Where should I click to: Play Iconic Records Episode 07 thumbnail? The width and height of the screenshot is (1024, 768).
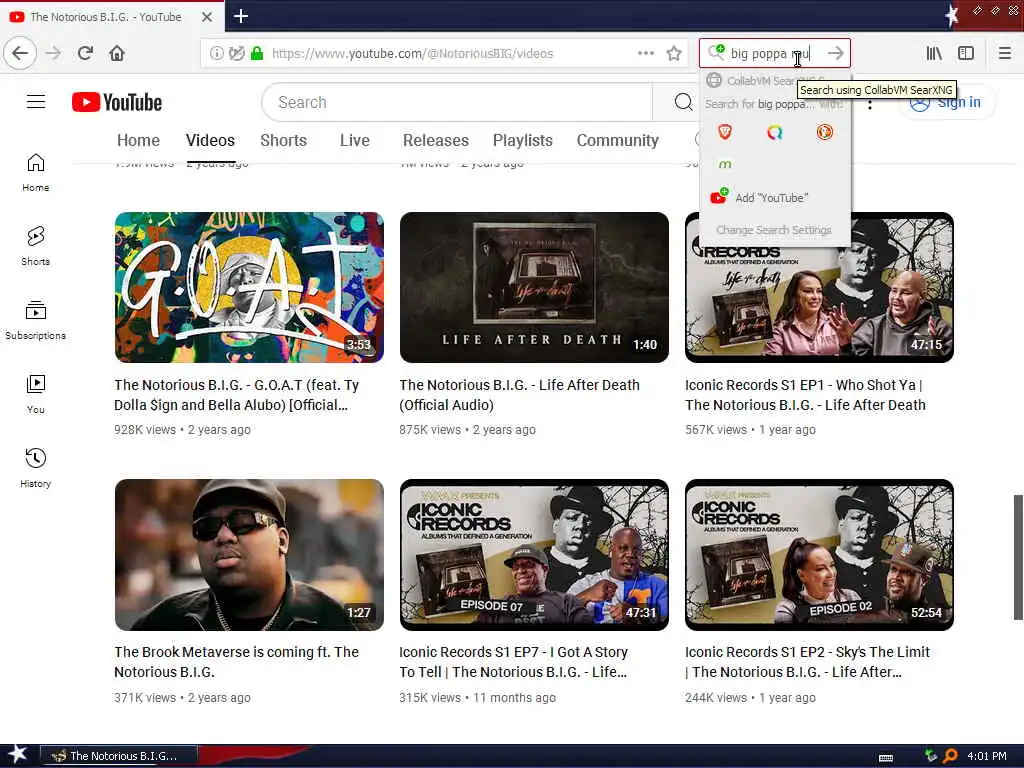[x=534, y=555]
